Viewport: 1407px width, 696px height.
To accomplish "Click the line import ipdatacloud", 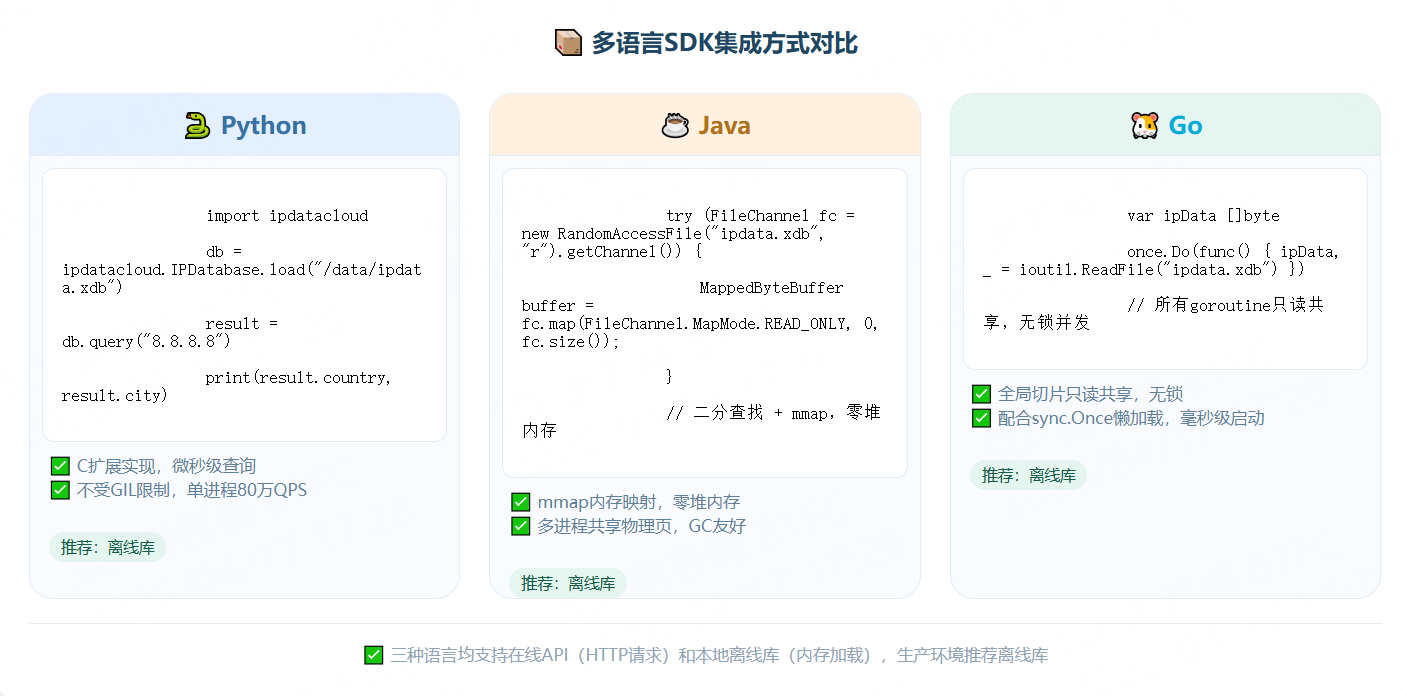I will [287, 216].
